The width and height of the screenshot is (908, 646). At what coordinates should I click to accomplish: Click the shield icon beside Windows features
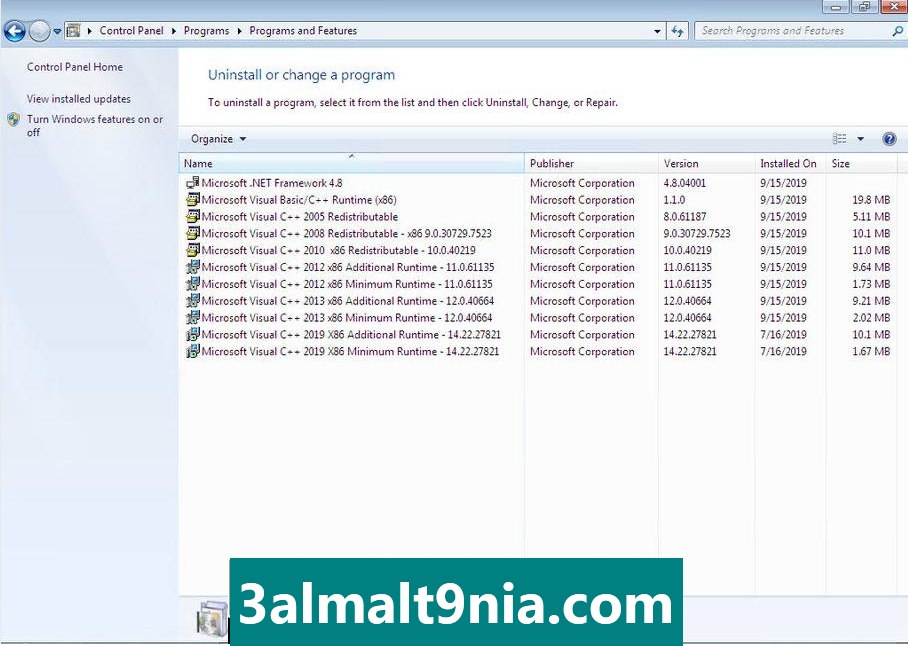(14, 120)
